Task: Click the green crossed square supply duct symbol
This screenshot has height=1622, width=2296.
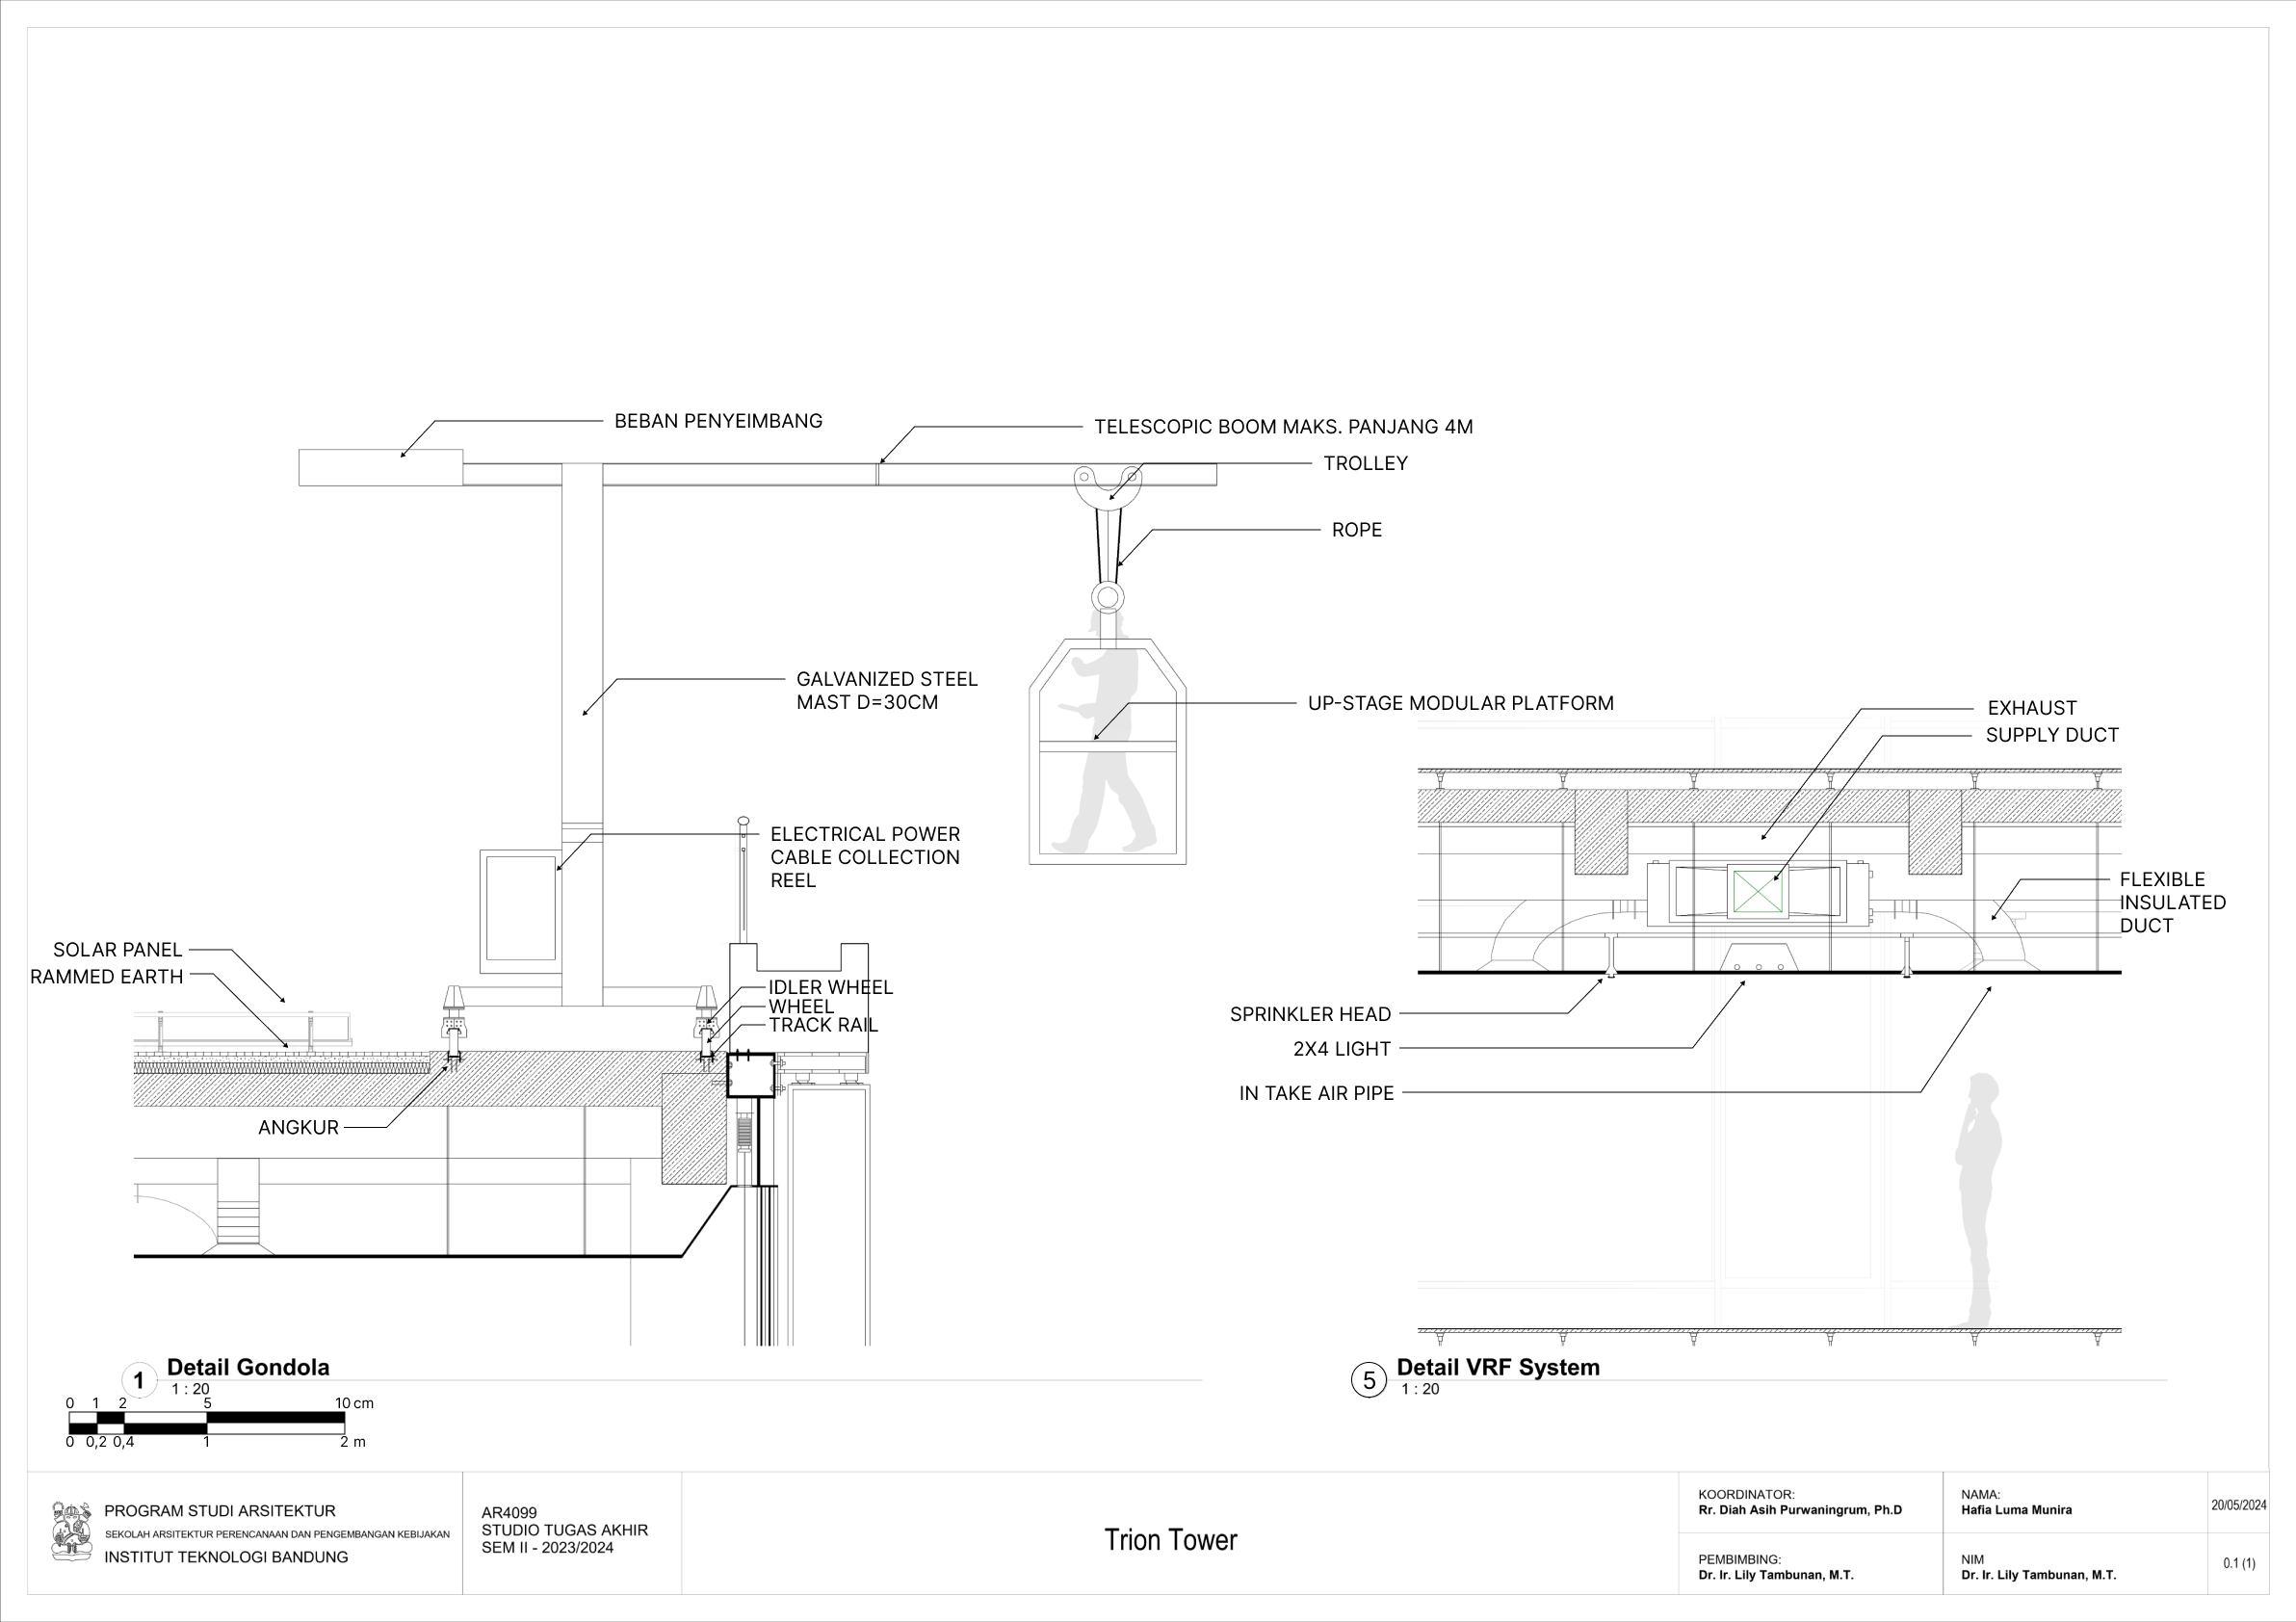Action: (x=1759, y=890)
